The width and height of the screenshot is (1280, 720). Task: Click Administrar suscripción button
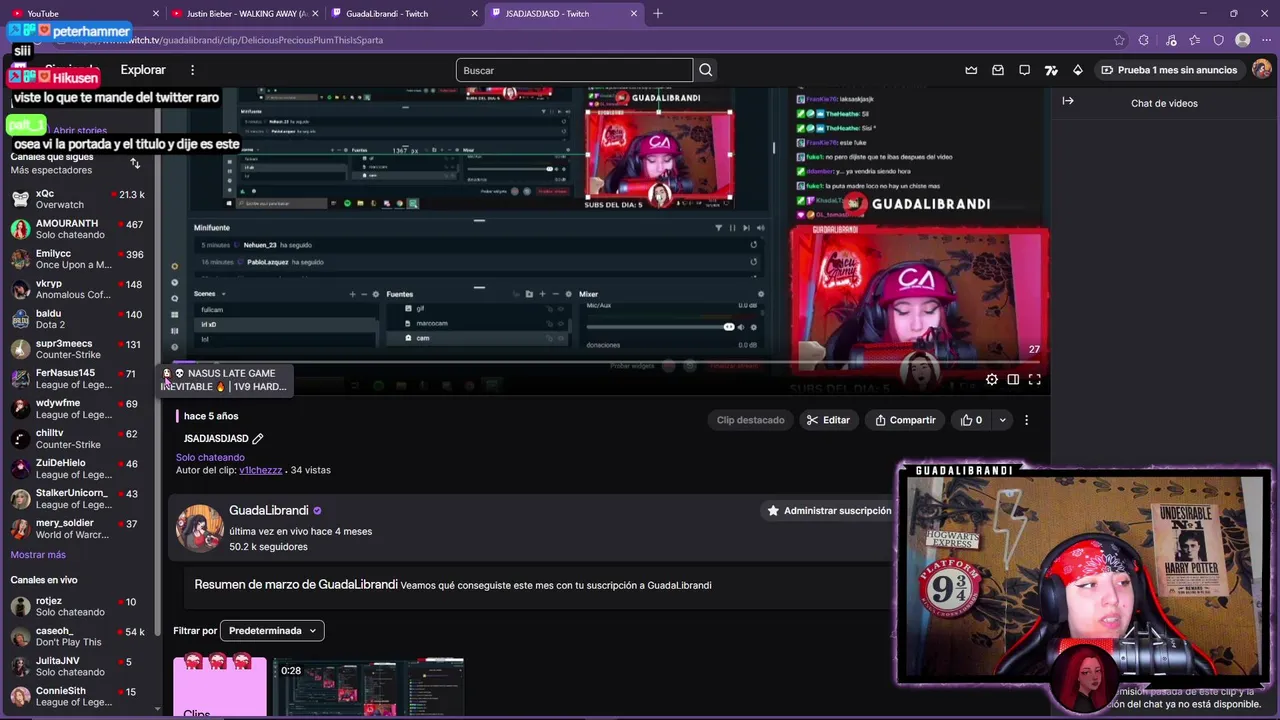click(828, 510)
